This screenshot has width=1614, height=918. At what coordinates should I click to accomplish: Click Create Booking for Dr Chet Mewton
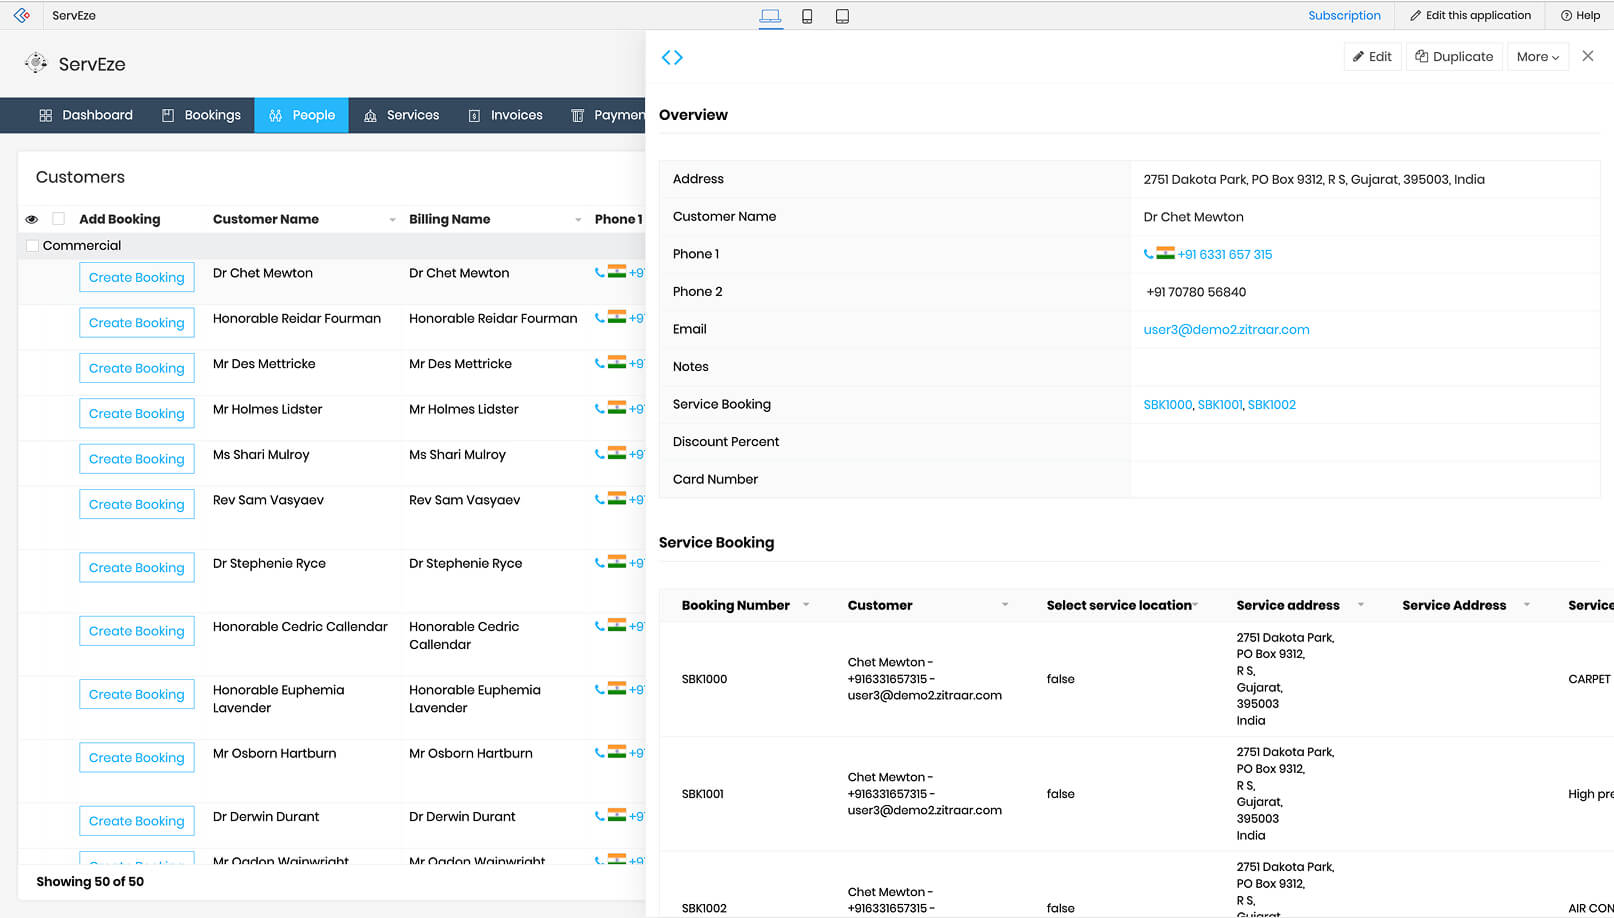(x=136, y=277)
